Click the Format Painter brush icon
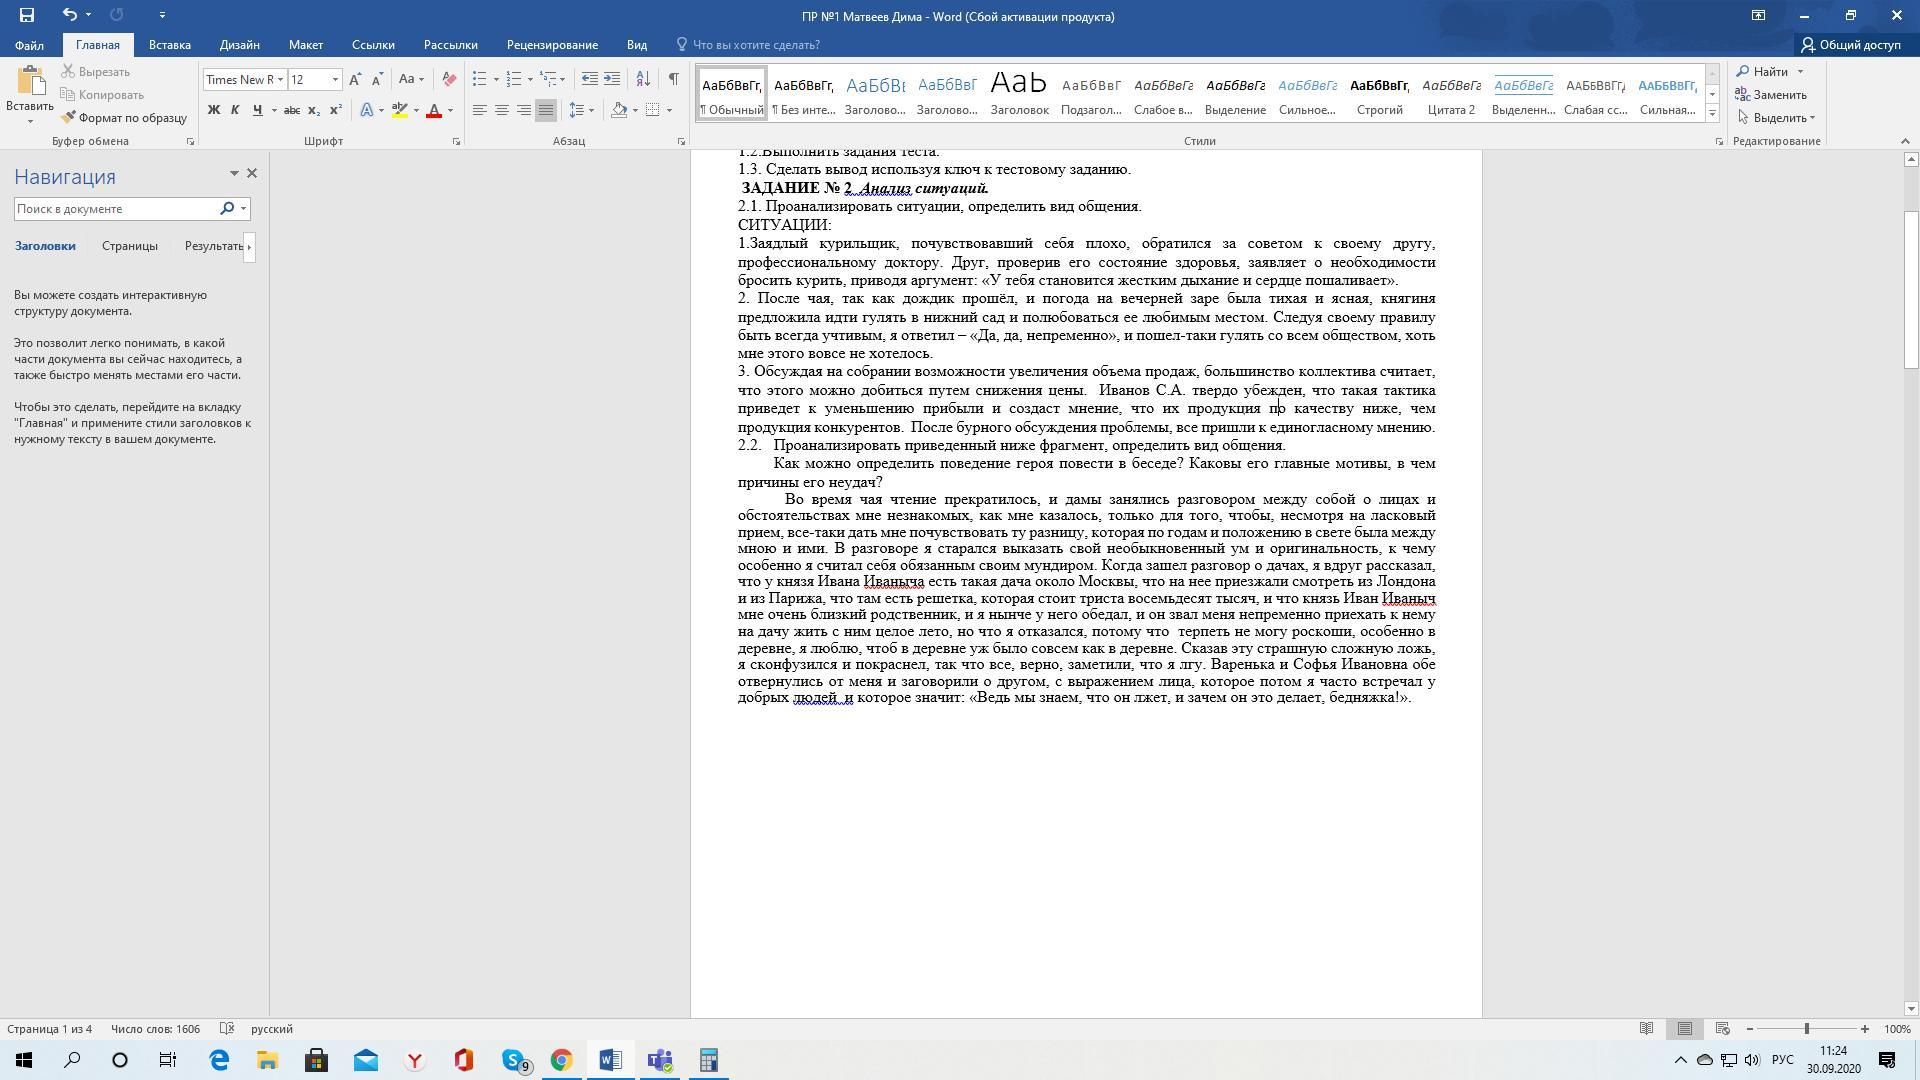This screenshot has width=1920, height=1080. coord(68,117)
